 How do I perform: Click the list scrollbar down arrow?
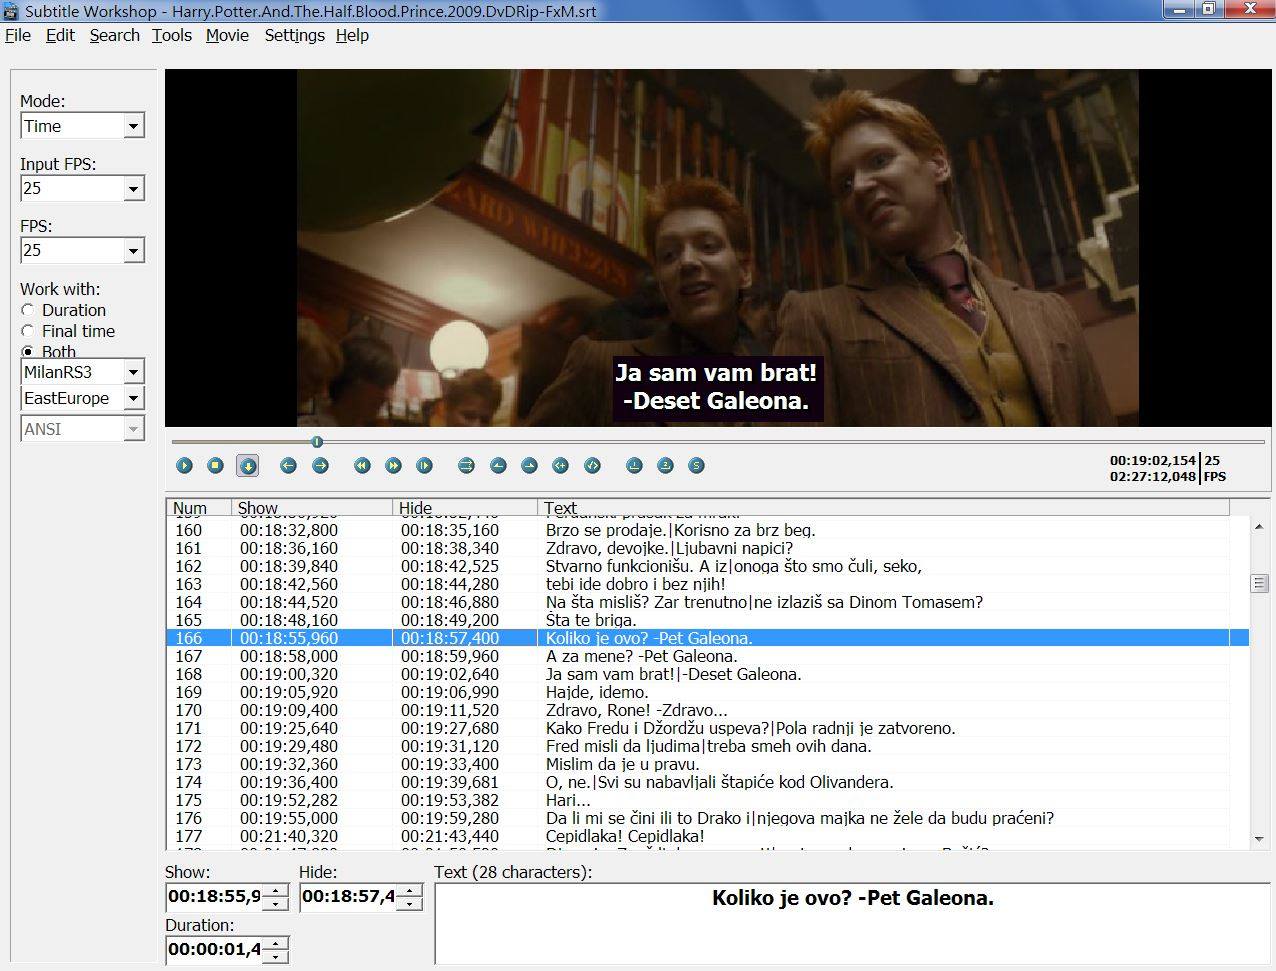coord(1259,840)
